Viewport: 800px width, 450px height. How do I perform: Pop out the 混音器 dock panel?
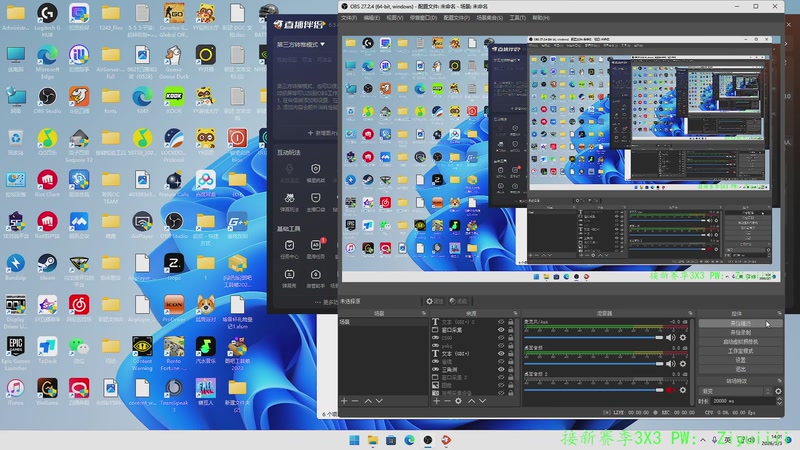[x=690, y=313]
